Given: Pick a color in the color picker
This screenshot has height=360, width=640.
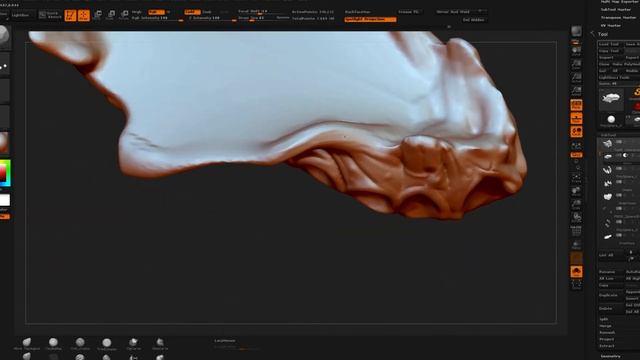Looking at the screenshot, I should pyautogui.click(x=5, y=173).
